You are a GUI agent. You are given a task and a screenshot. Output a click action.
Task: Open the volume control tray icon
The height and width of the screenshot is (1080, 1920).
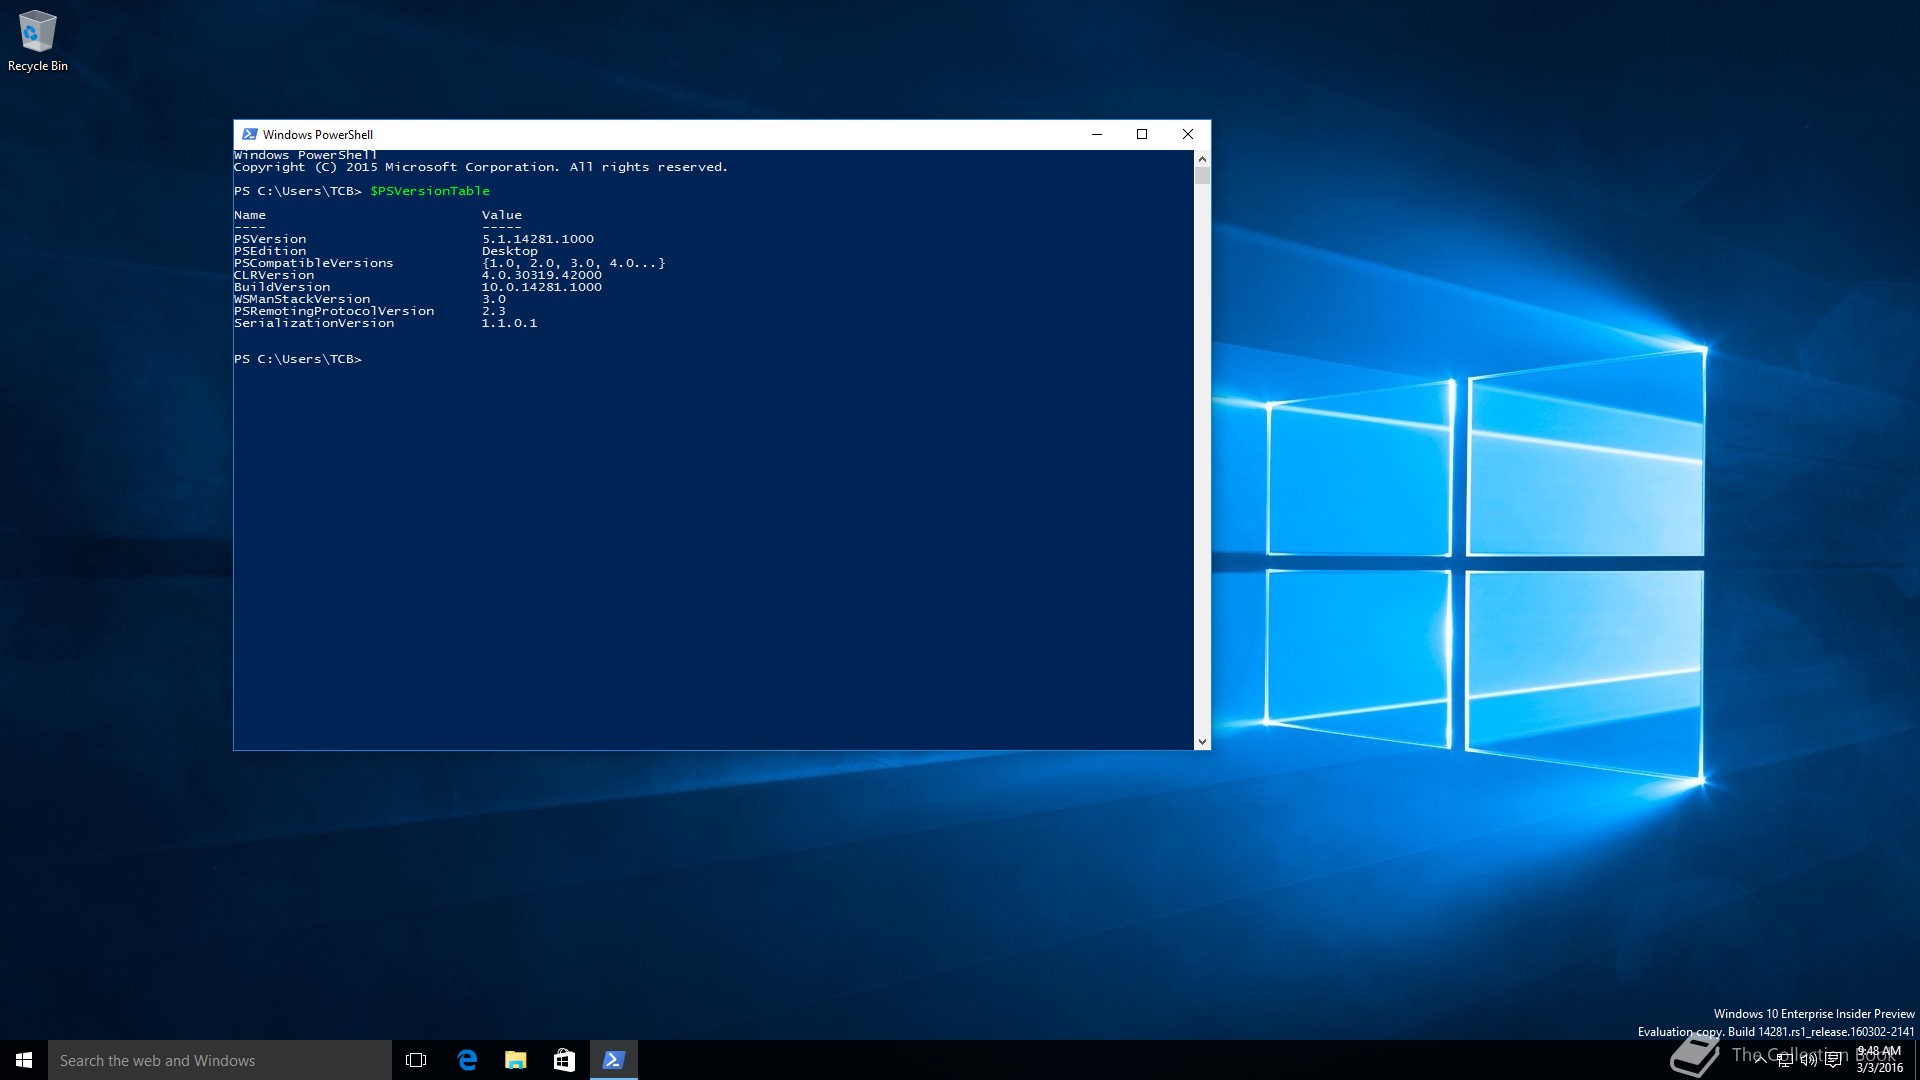pyautogui.click(x=1809, y=1060)
